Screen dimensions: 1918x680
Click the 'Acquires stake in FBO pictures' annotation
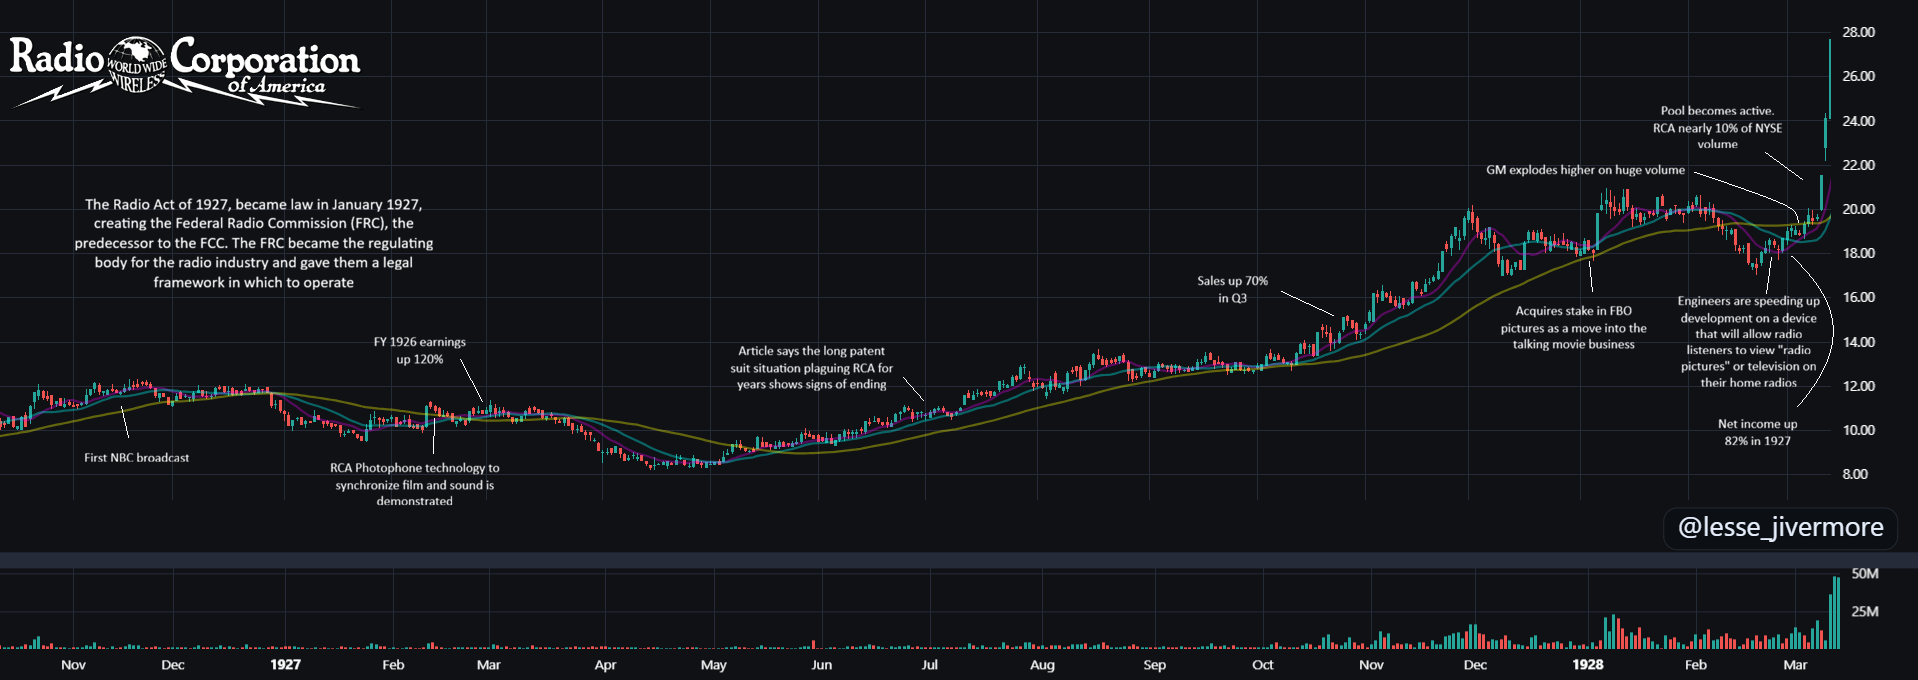click(1573, 328)
